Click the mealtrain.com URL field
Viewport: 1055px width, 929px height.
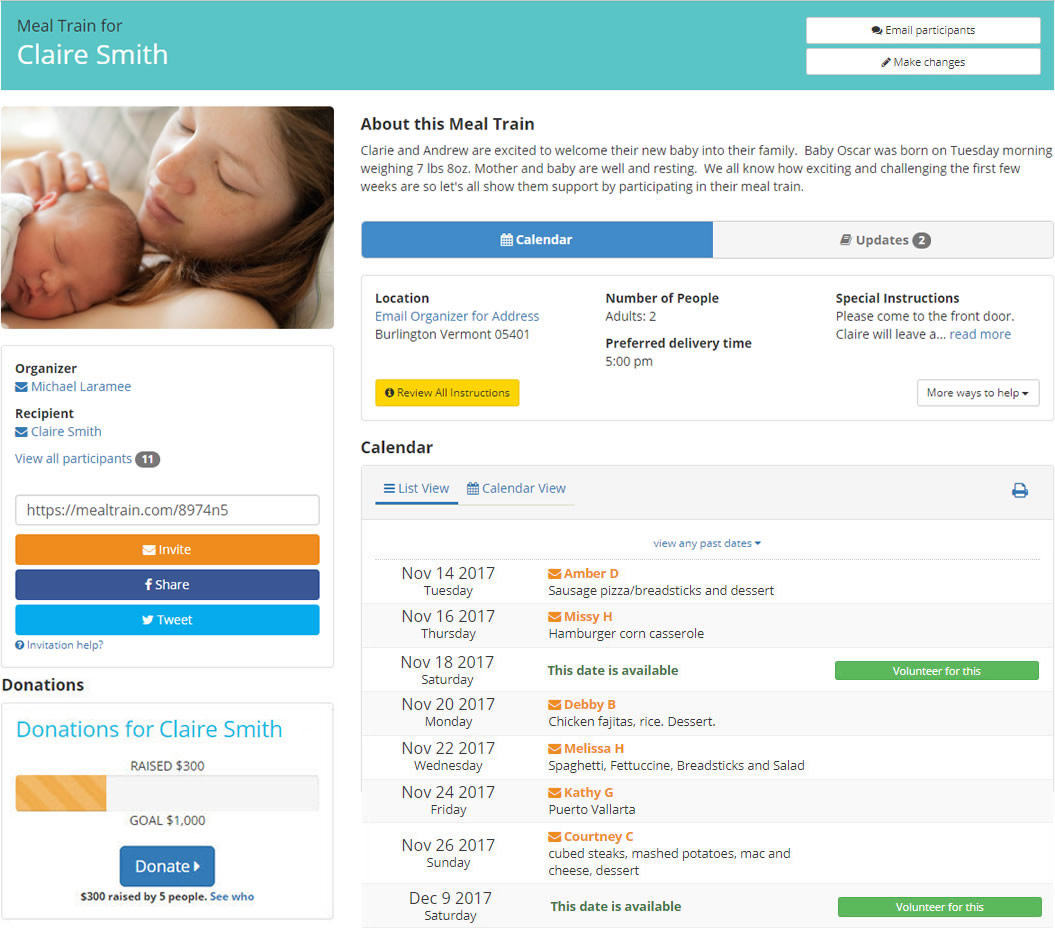(167, 510)
